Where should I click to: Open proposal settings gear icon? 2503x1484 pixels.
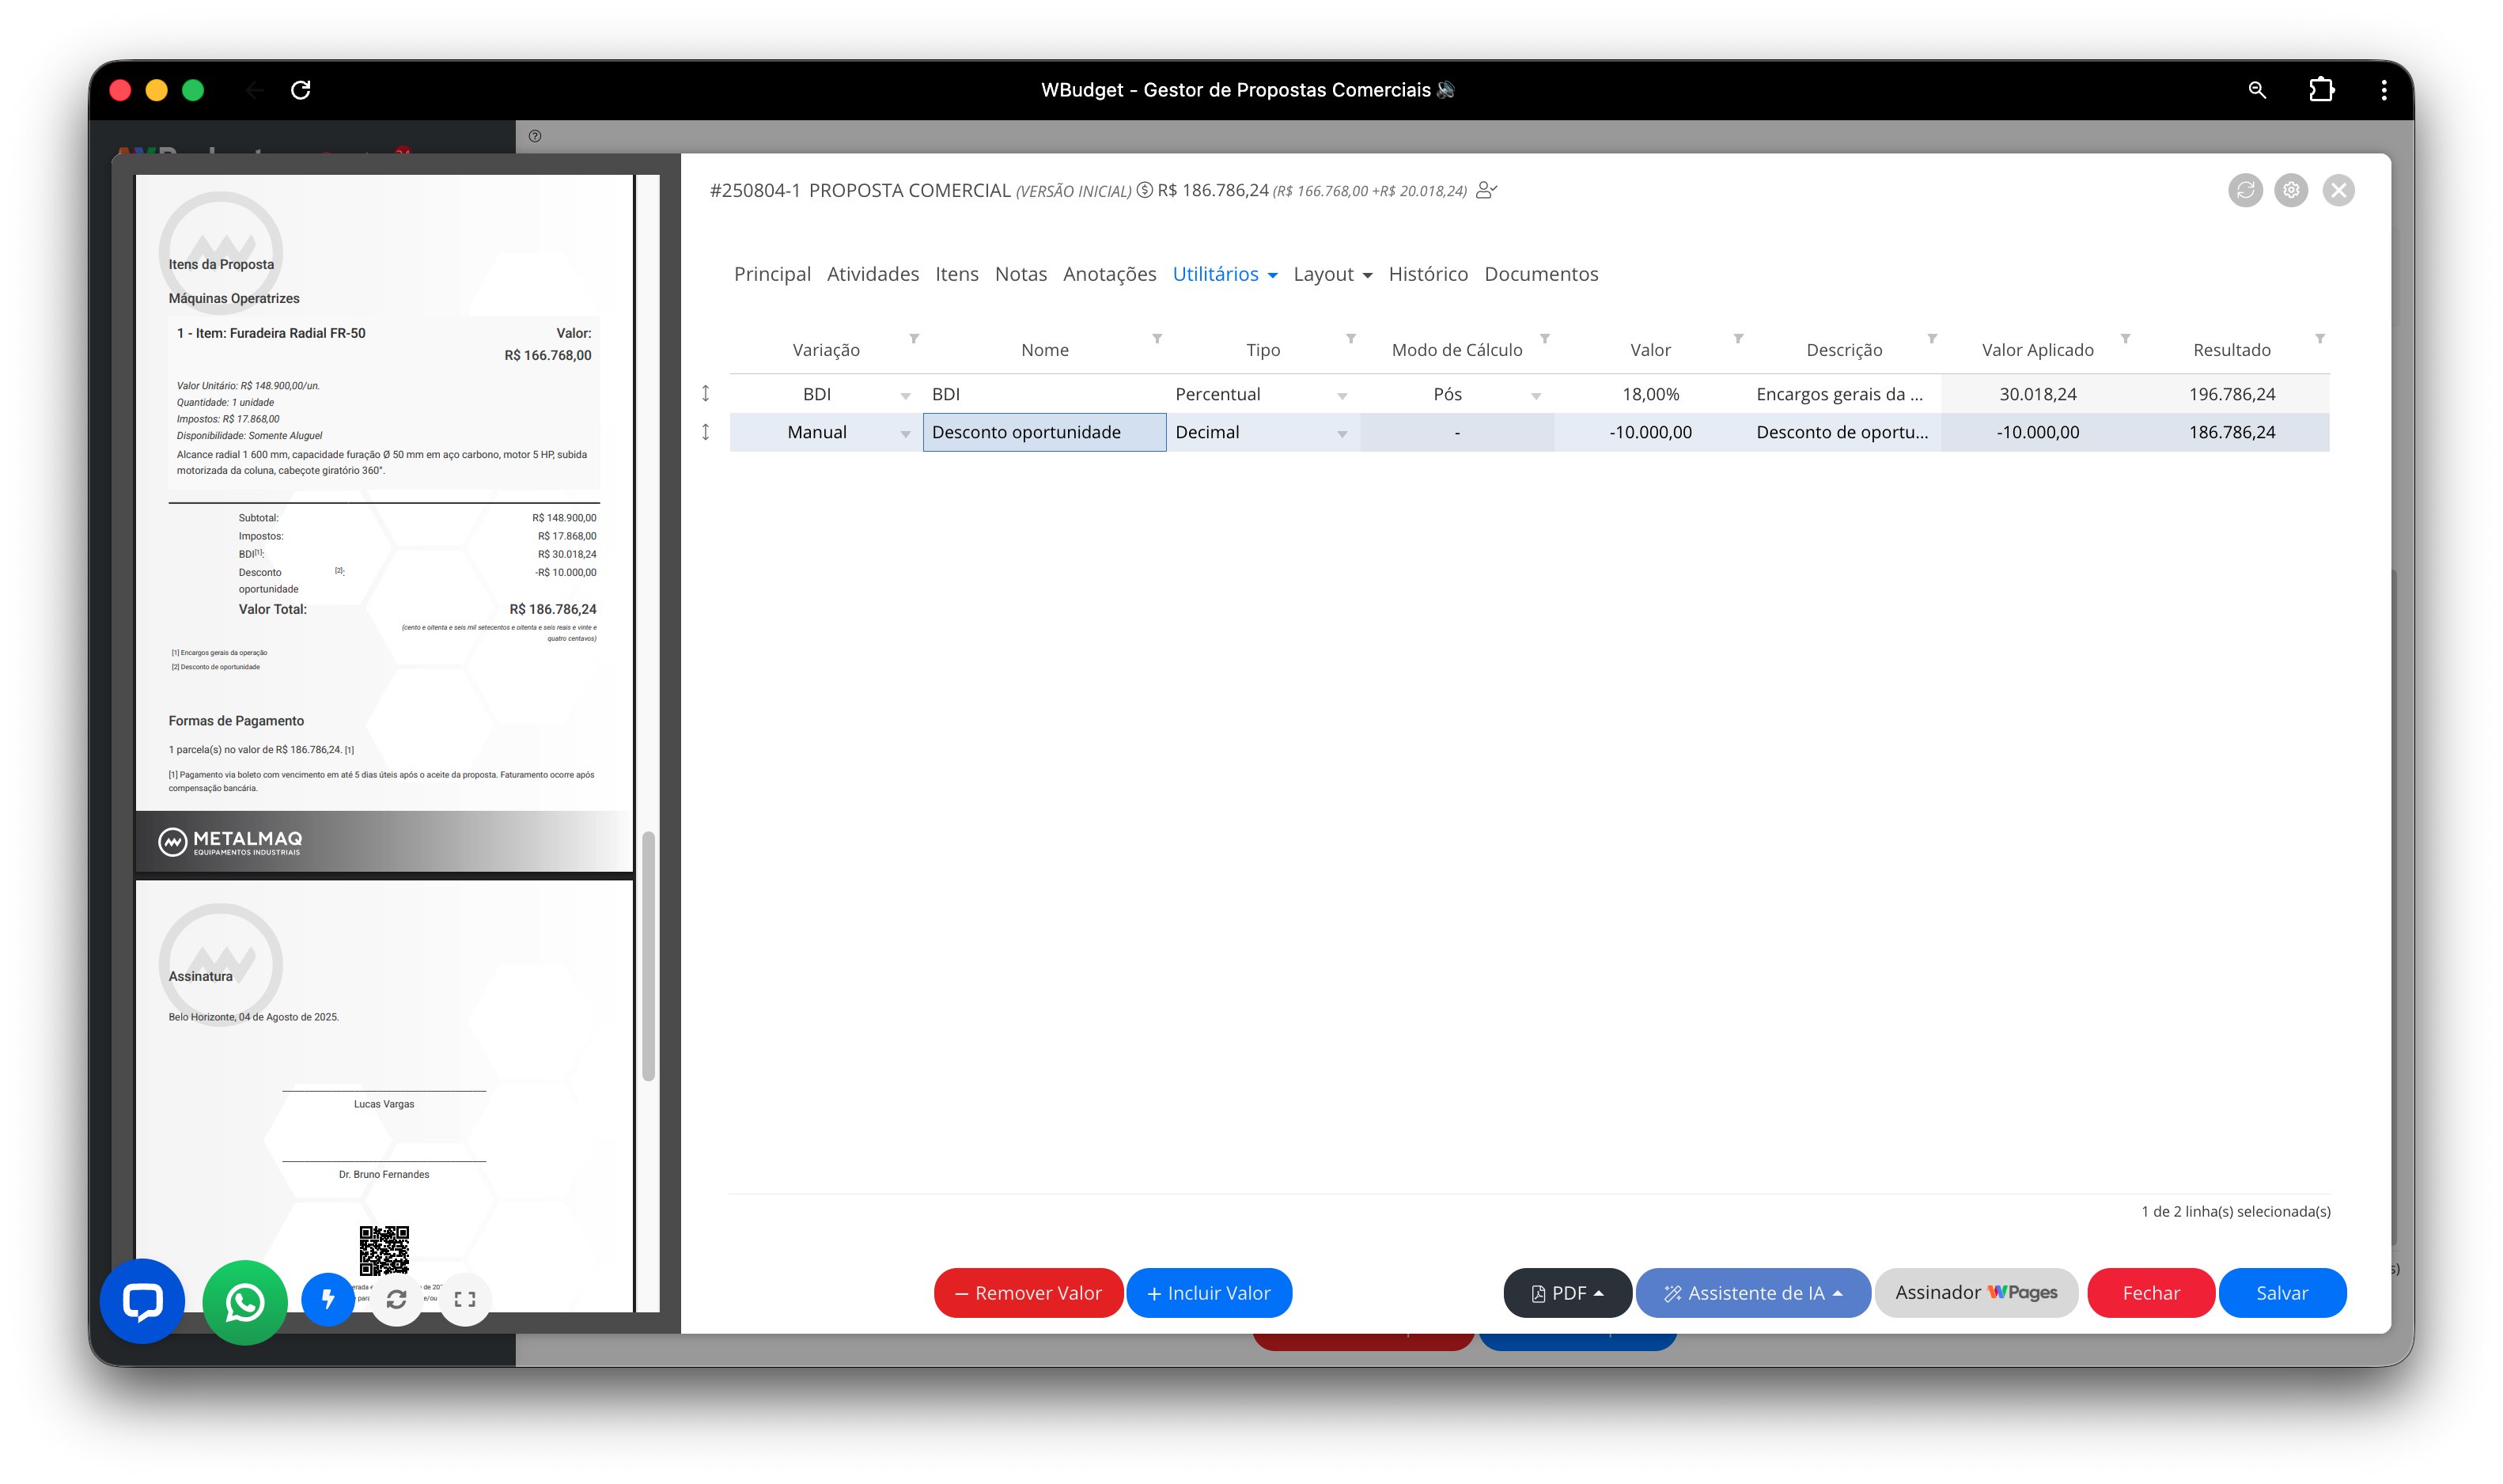click(x=2291, y=190)
